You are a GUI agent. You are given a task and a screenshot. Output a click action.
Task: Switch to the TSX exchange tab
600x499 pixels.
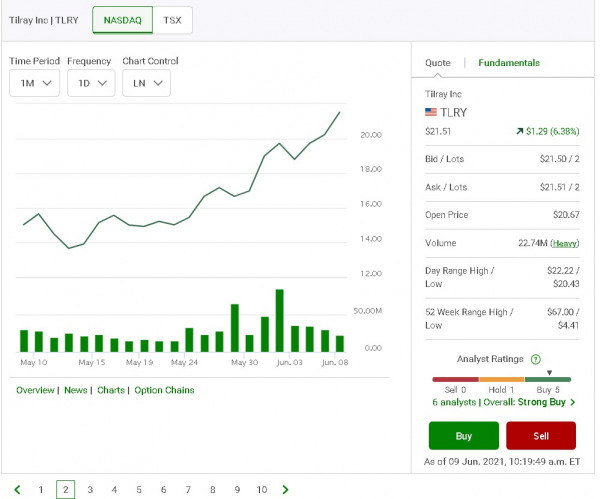point(172,20)
